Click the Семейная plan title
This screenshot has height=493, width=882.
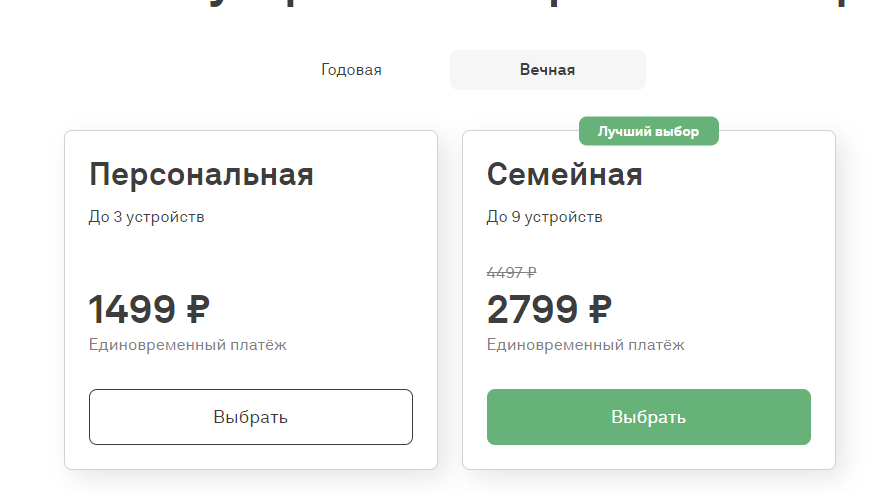[x=564, y=175]
